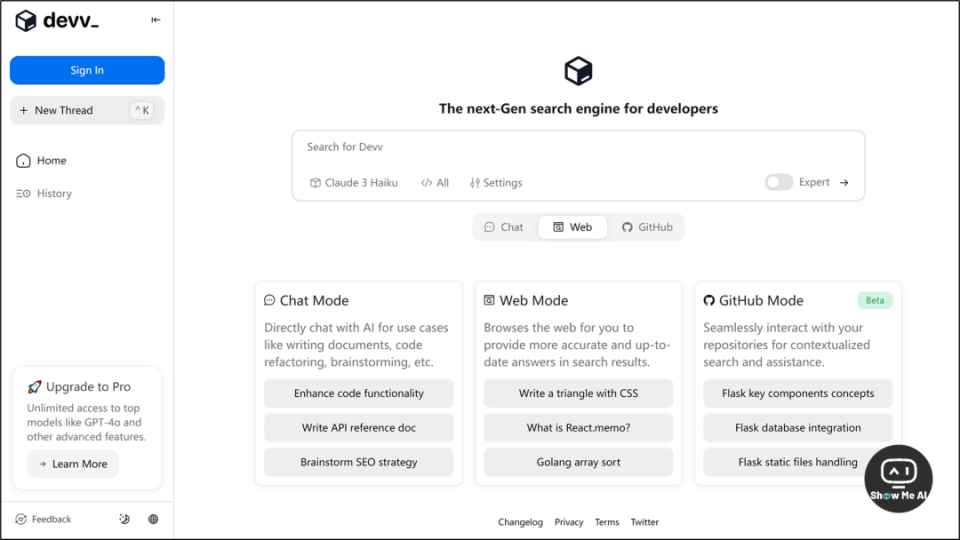960x540 pixels.
Task: Click the rocket icon in Upgrade to Pro
Action: [34, 387]
